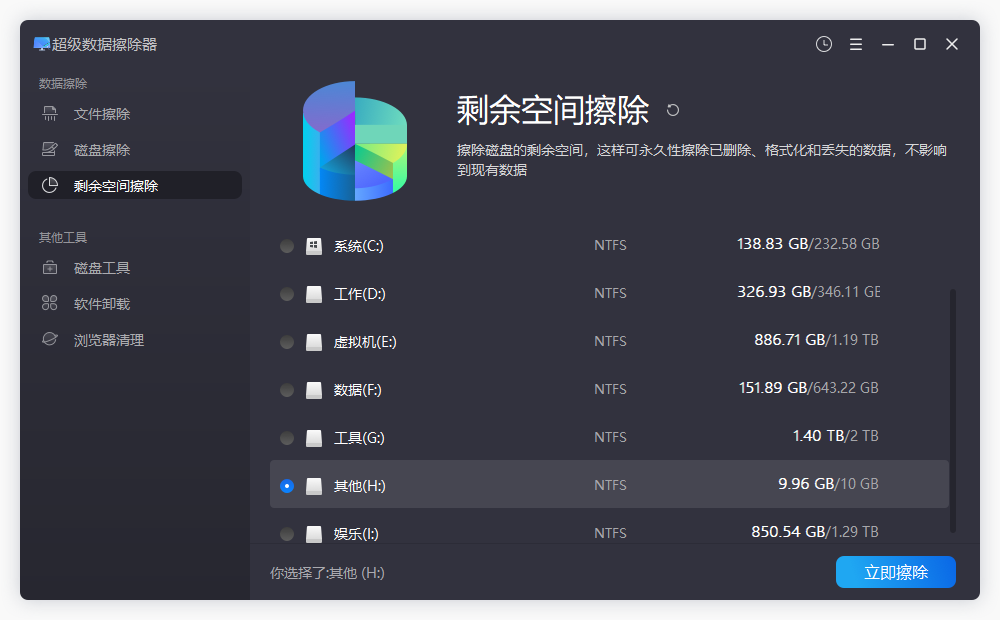Select the 工具(G:) radio button

click(x=287, y=438)
